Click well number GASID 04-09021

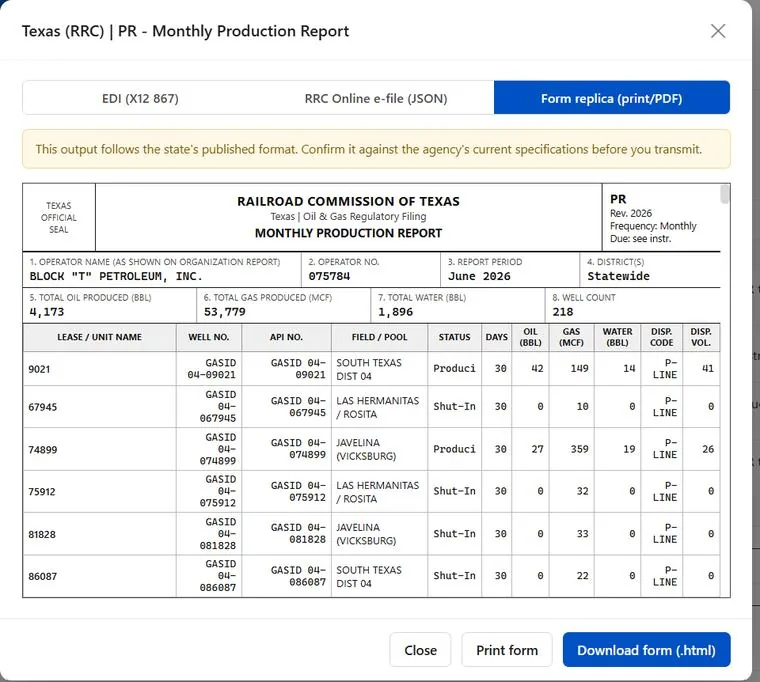(x=212, y=369)
